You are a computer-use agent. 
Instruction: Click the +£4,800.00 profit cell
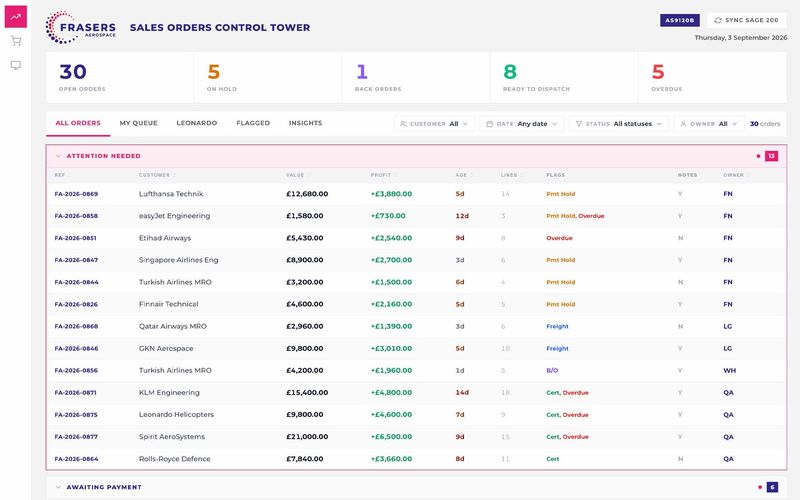(391, 393)
